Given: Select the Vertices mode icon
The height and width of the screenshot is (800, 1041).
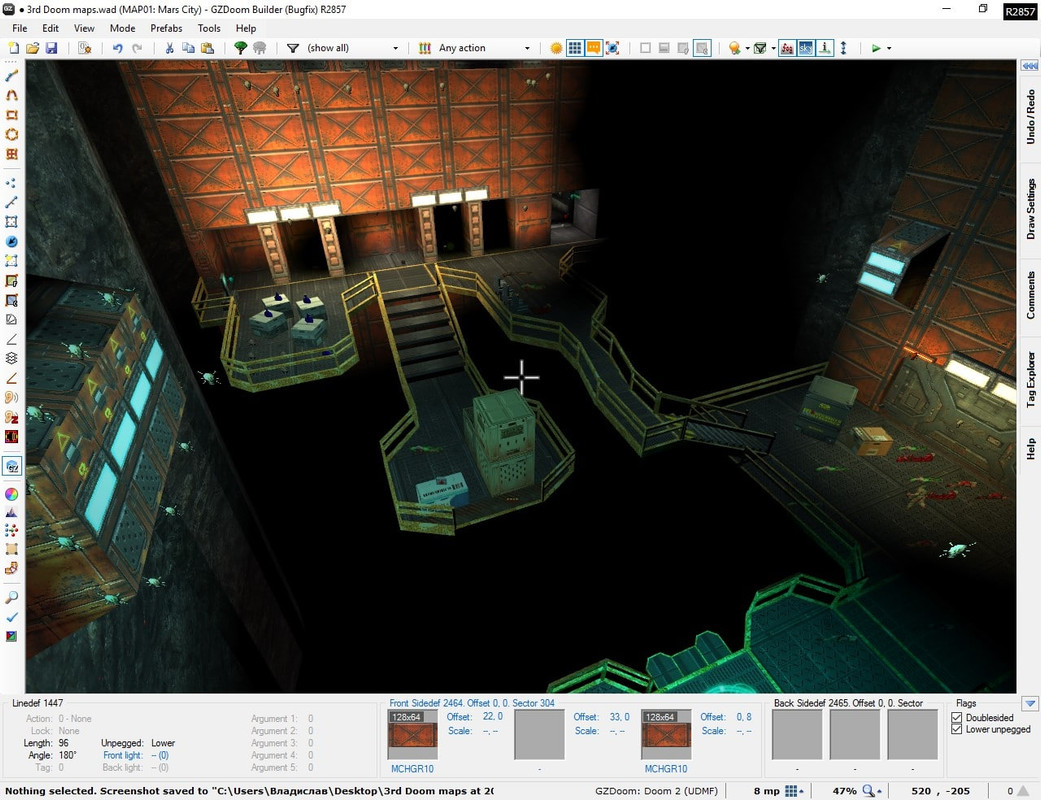Looking at the screenshot, I should click(x=11, y=183).
